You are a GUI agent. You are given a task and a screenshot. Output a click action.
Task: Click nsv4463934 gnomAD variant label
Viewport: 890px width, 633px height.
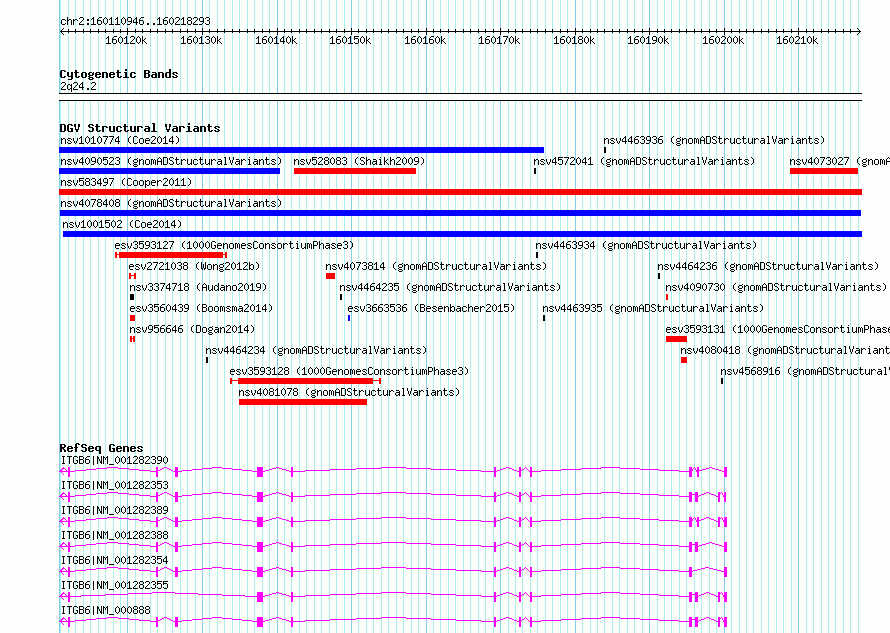[646, 245]
